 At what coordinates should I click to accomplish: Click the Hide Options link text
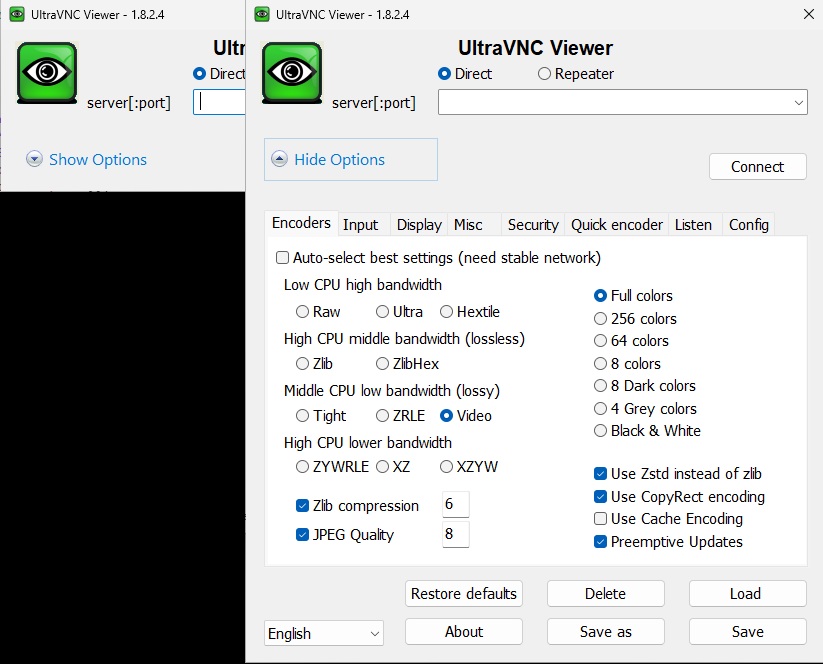[340, 160]
